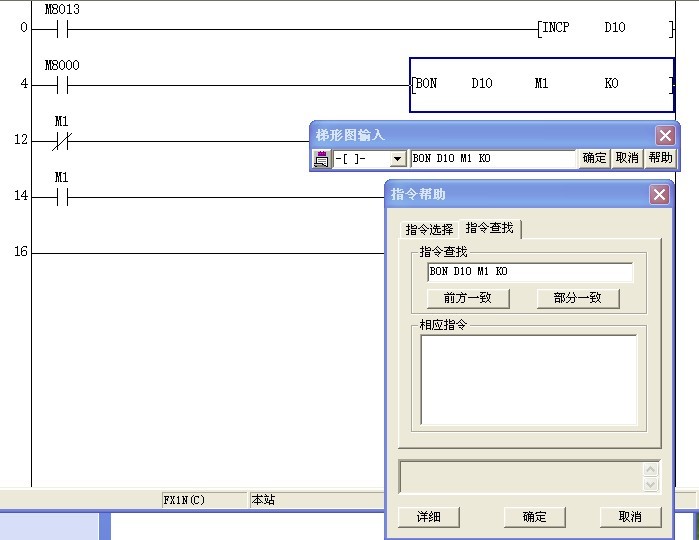Open the ladder symbol type dropdown
The width and height of the screenshot is (699, 540).
(397, 159)
